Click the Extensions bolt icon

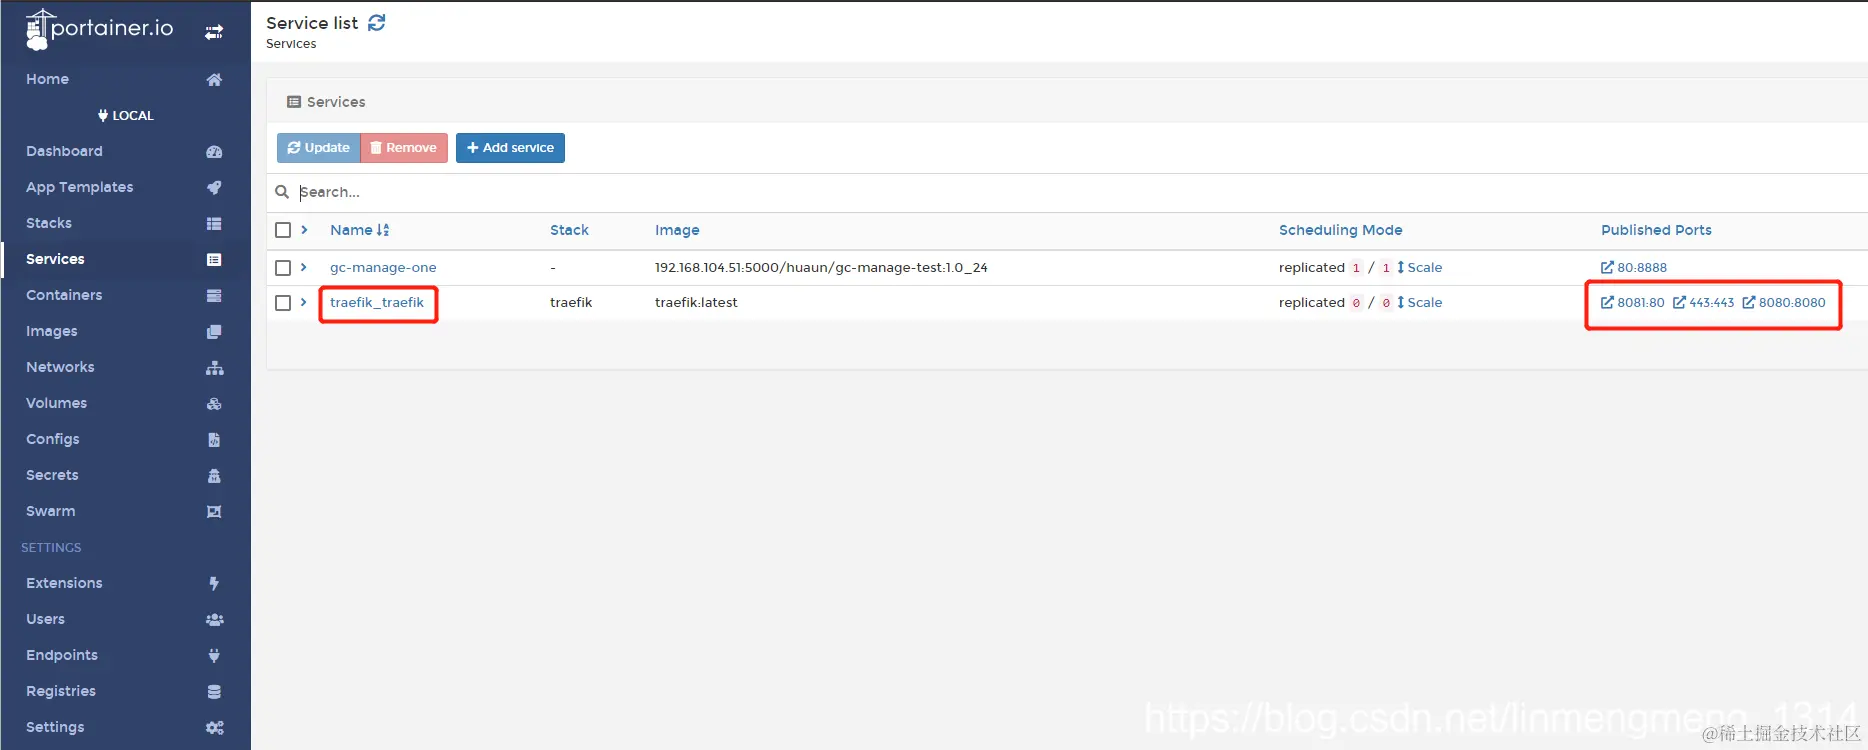tap(214, 583)
